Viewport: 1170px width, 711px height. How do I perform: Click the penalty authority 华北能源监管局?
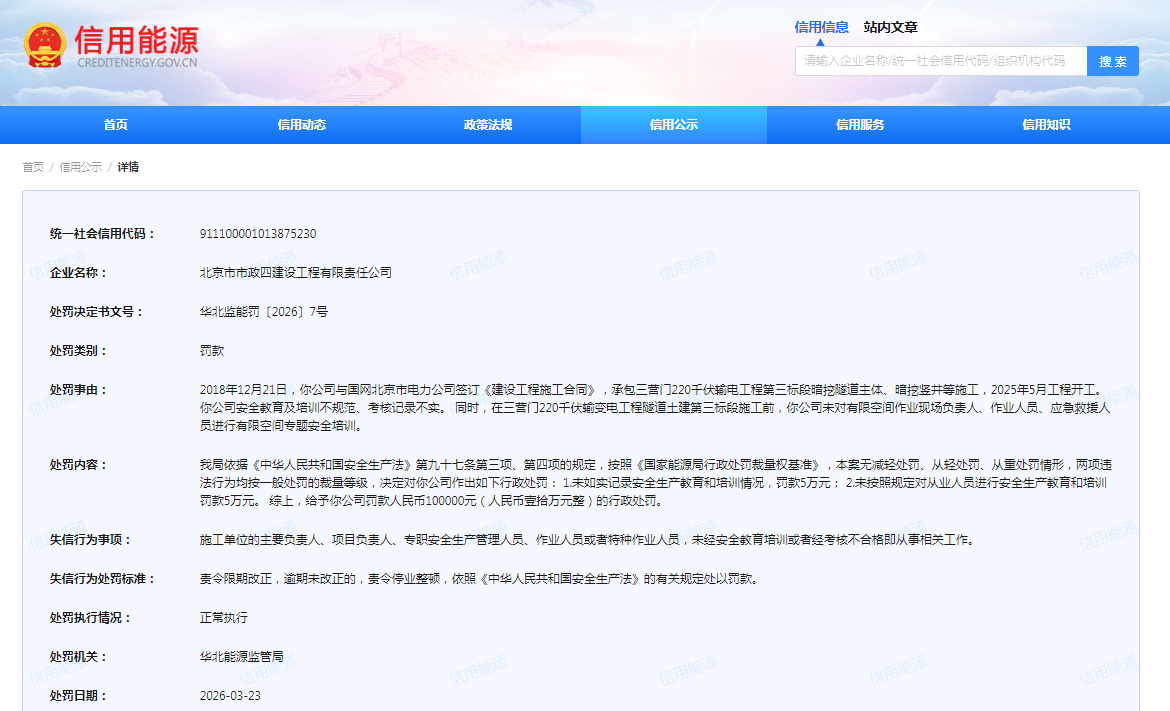(242, 657)
